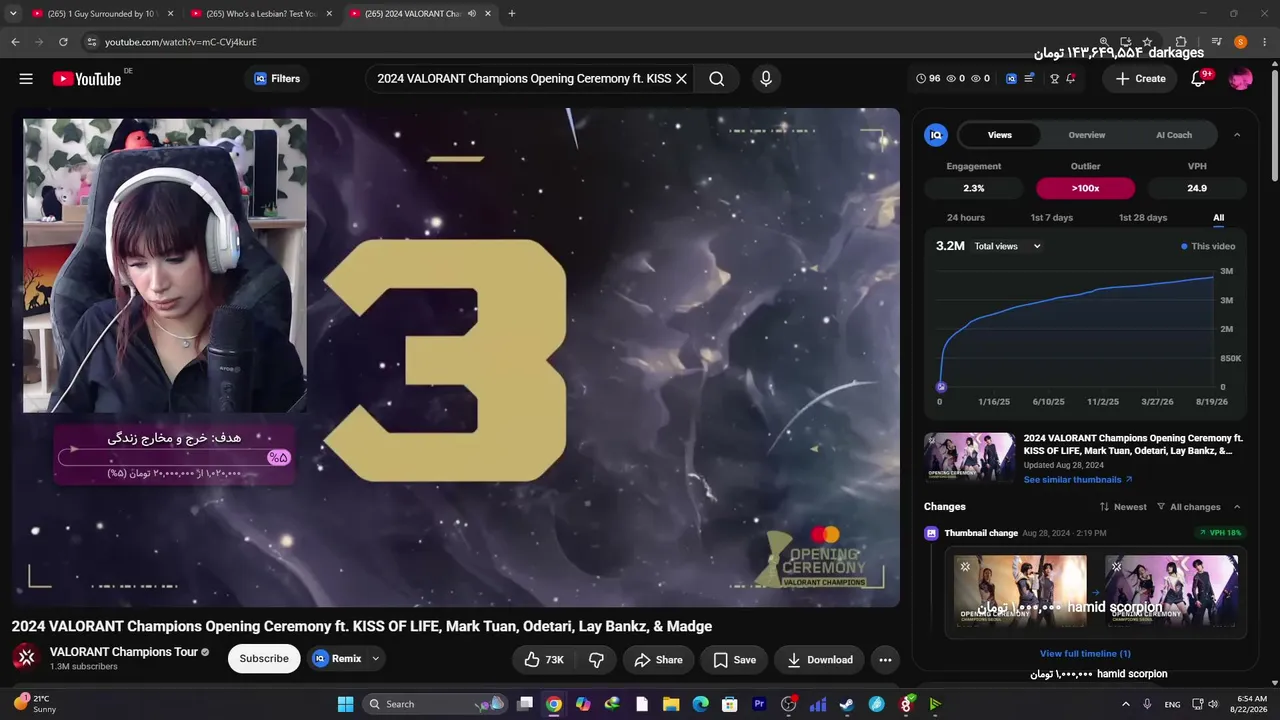Expand the Remix dropdown arrow
This screenshot has width=1280, height=720.
click(x=376, y=659)
